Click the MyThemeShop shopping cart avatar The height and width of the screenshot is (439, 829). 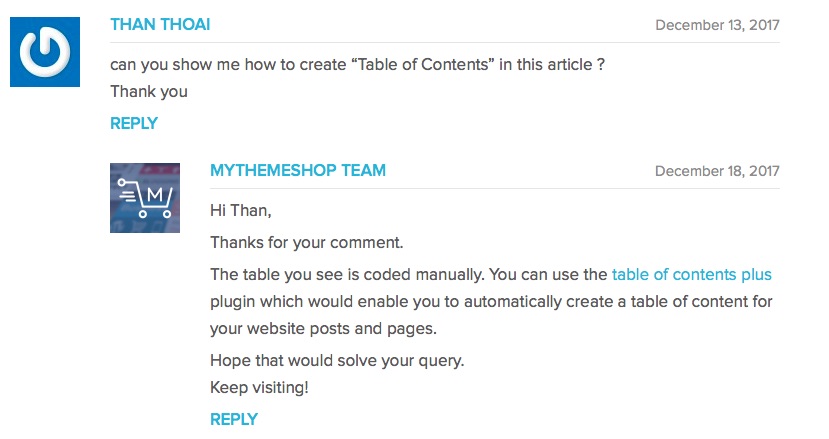coord(145,198)
